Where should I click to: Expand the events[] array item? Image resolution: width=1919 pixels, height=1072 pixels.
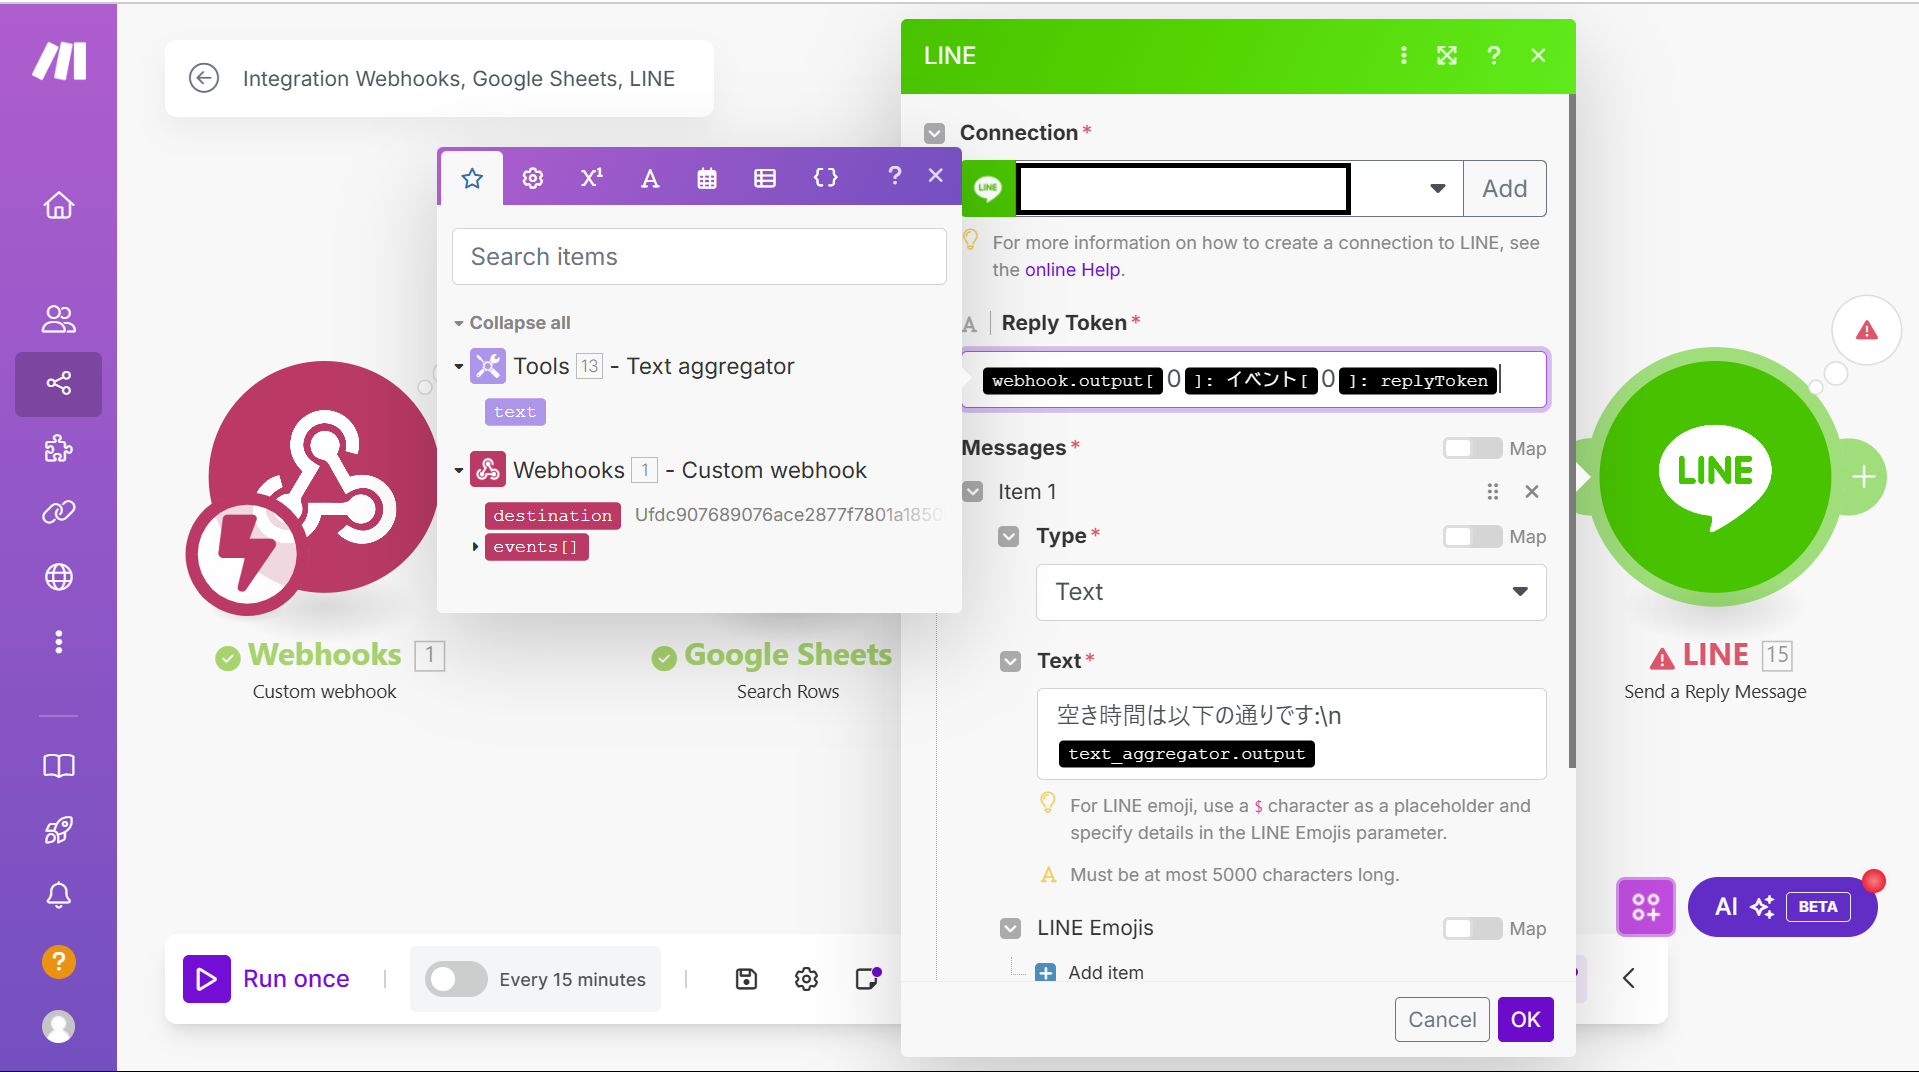tap(476, 547)
